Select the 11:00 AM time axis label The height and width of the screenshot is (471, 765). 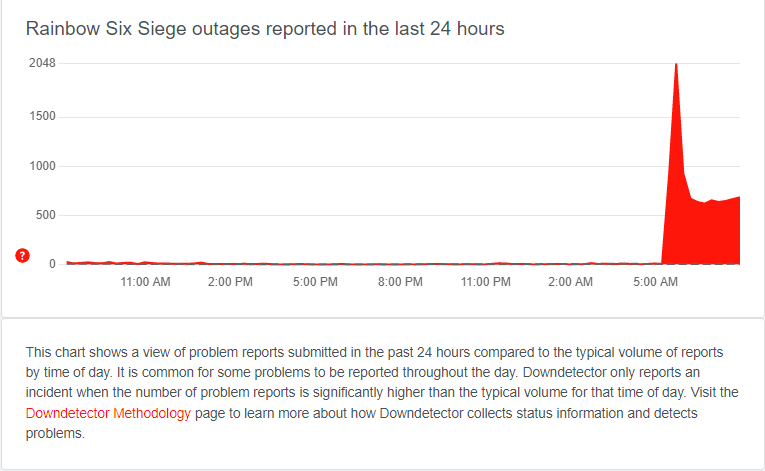click(x=145, y=282)
